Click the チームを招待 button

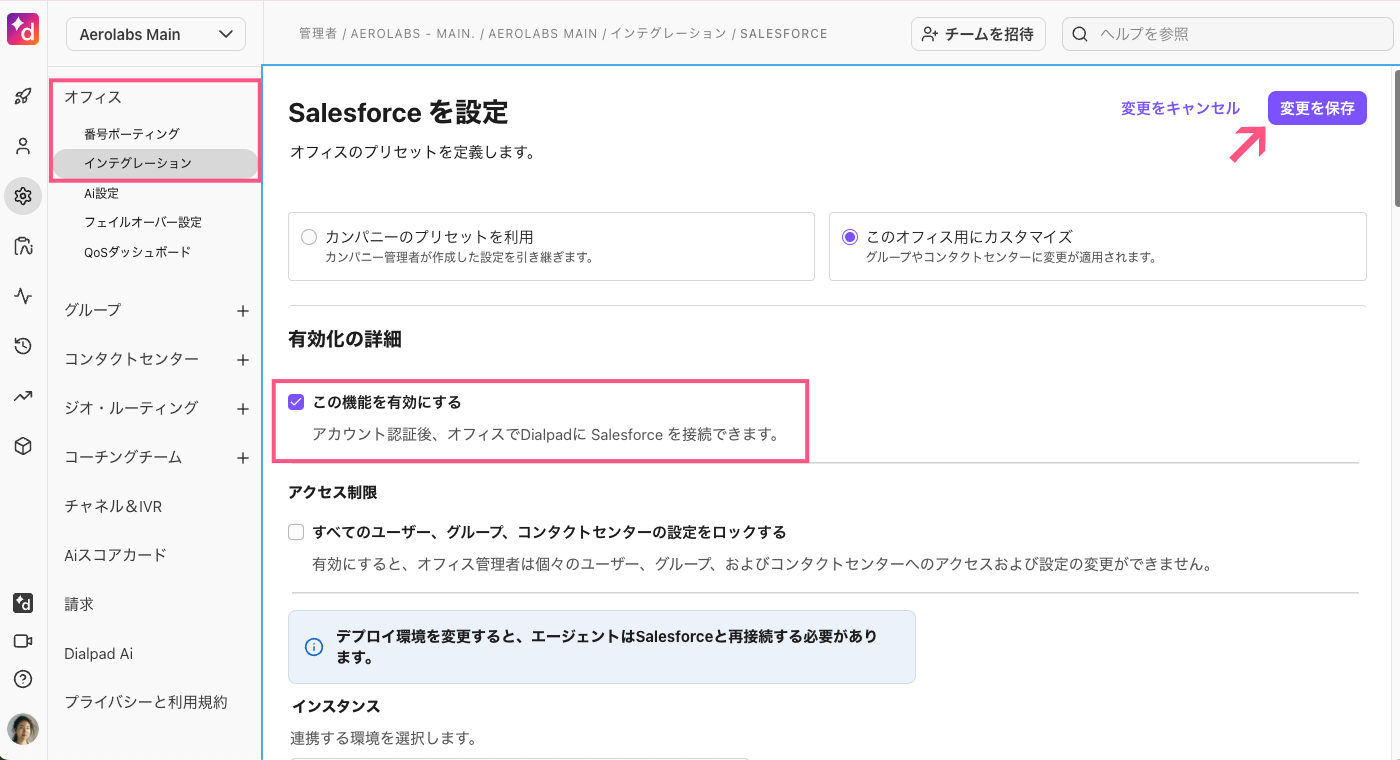978,34
